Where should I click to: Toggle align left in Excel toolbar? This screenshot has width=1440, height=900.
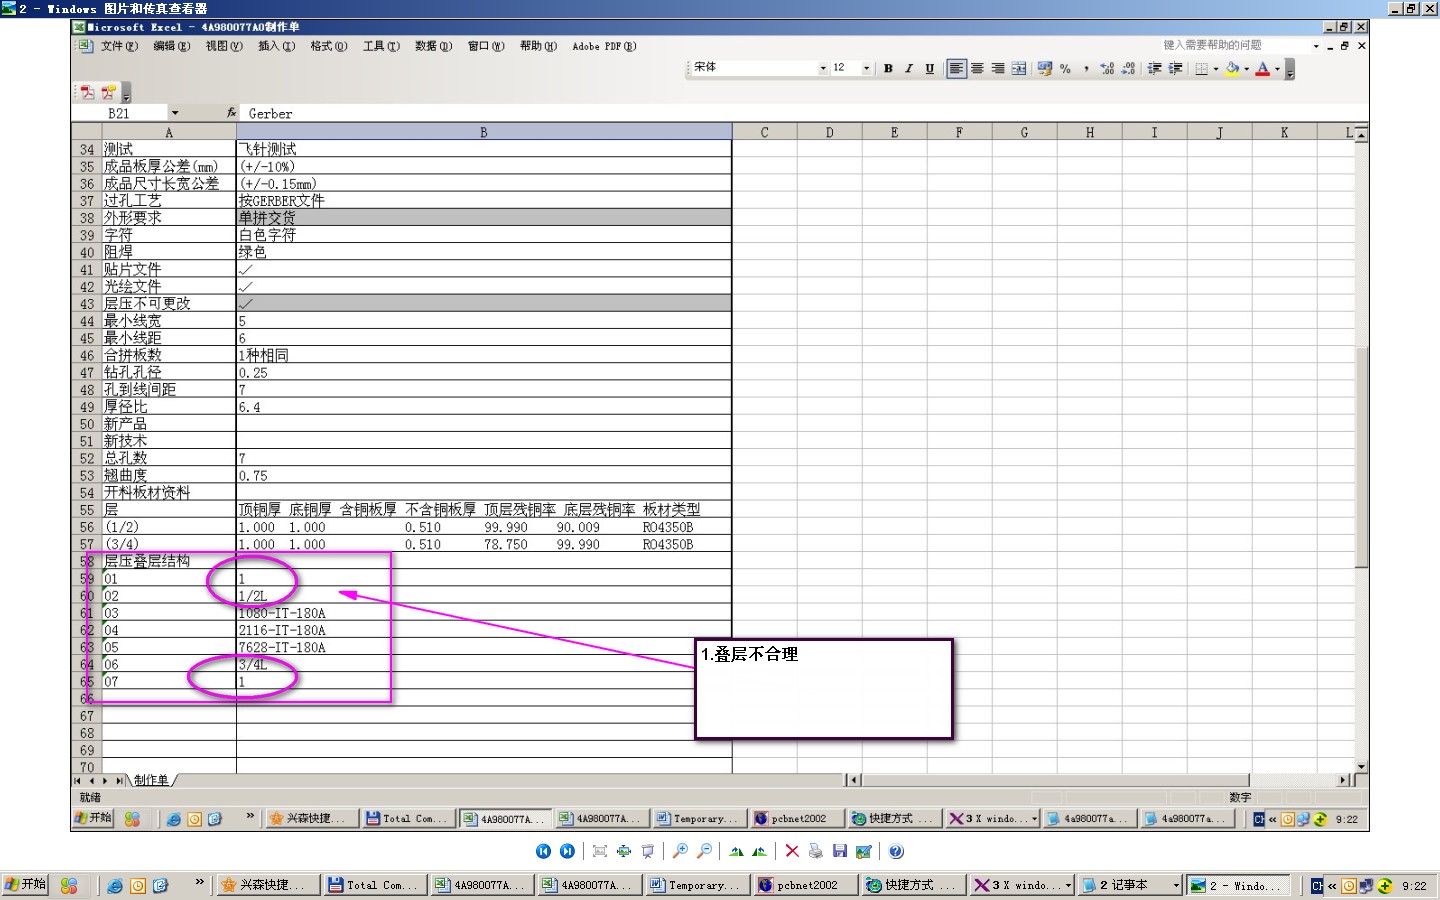coord(957,68)
